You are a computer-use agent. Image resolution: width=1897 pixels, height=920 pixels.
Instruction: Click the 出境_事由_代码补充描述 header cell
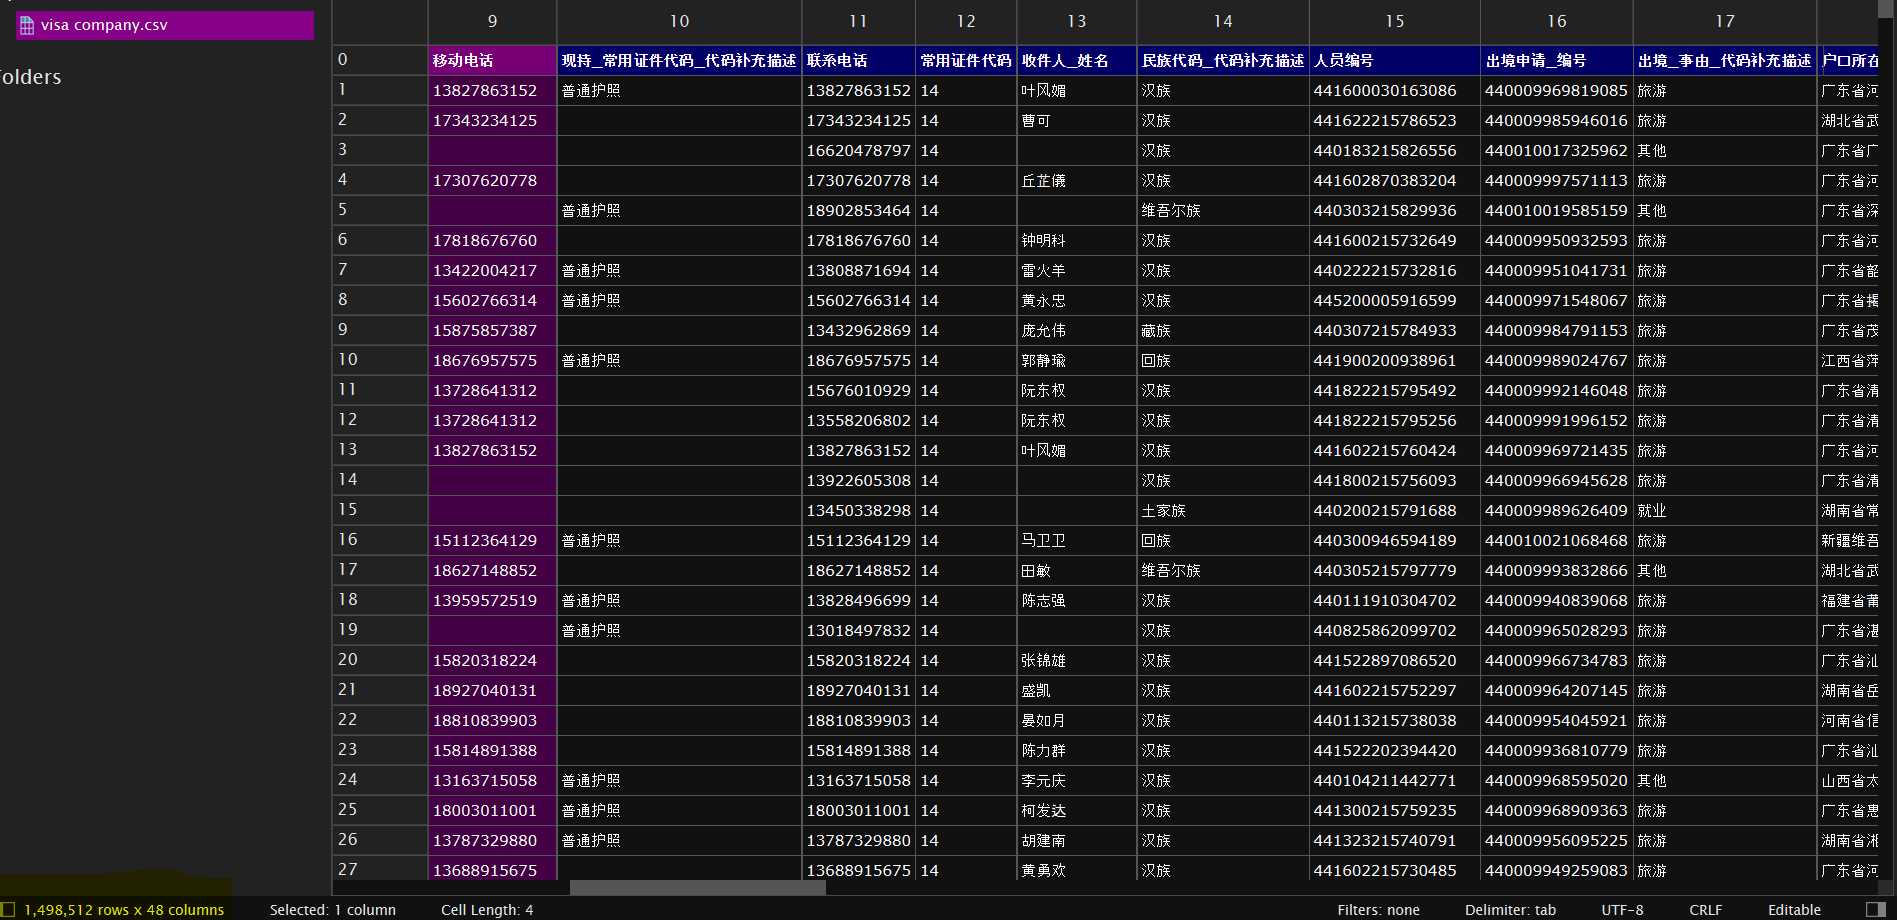coord(1725,60)
